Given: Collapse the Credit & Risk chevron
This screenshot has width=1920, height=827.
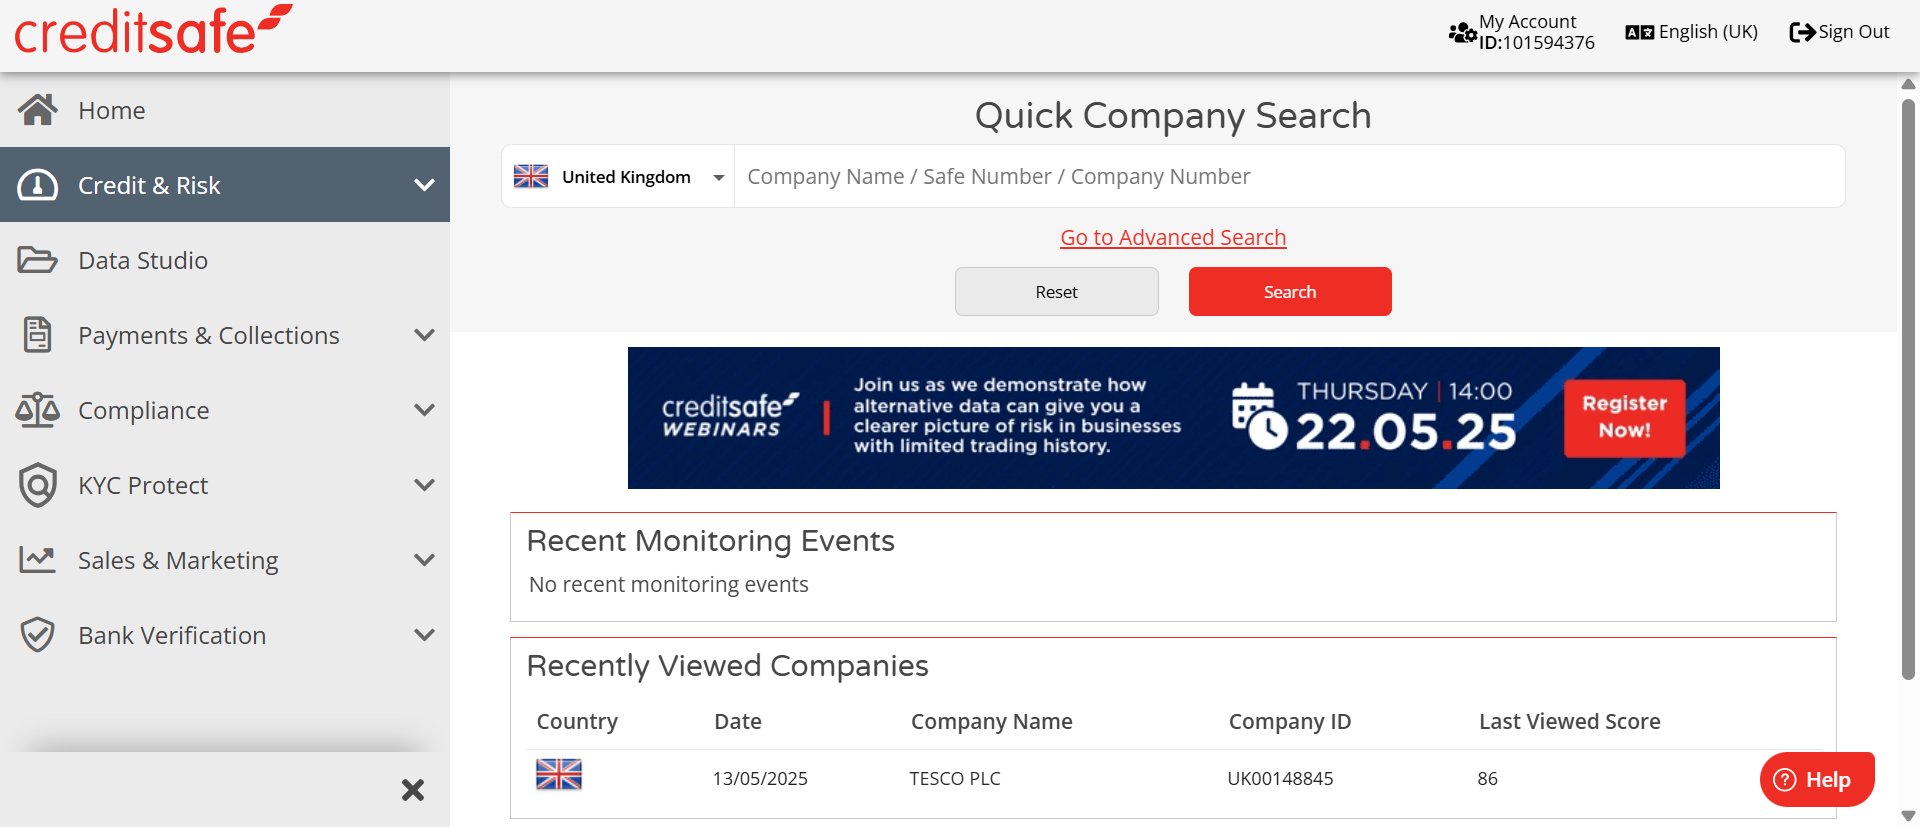Looking at the screenshot, I should tap(424, 185).
